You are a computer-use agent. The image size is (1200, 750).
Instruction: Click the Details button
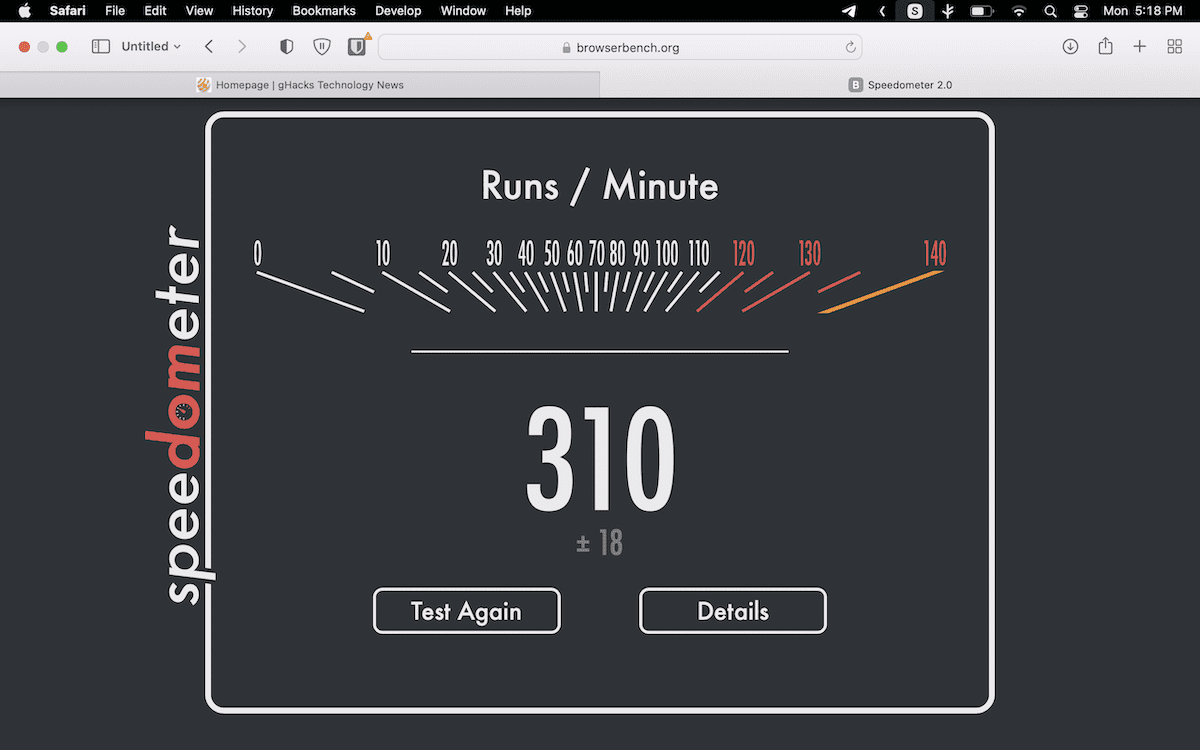(x=733, y=611)
